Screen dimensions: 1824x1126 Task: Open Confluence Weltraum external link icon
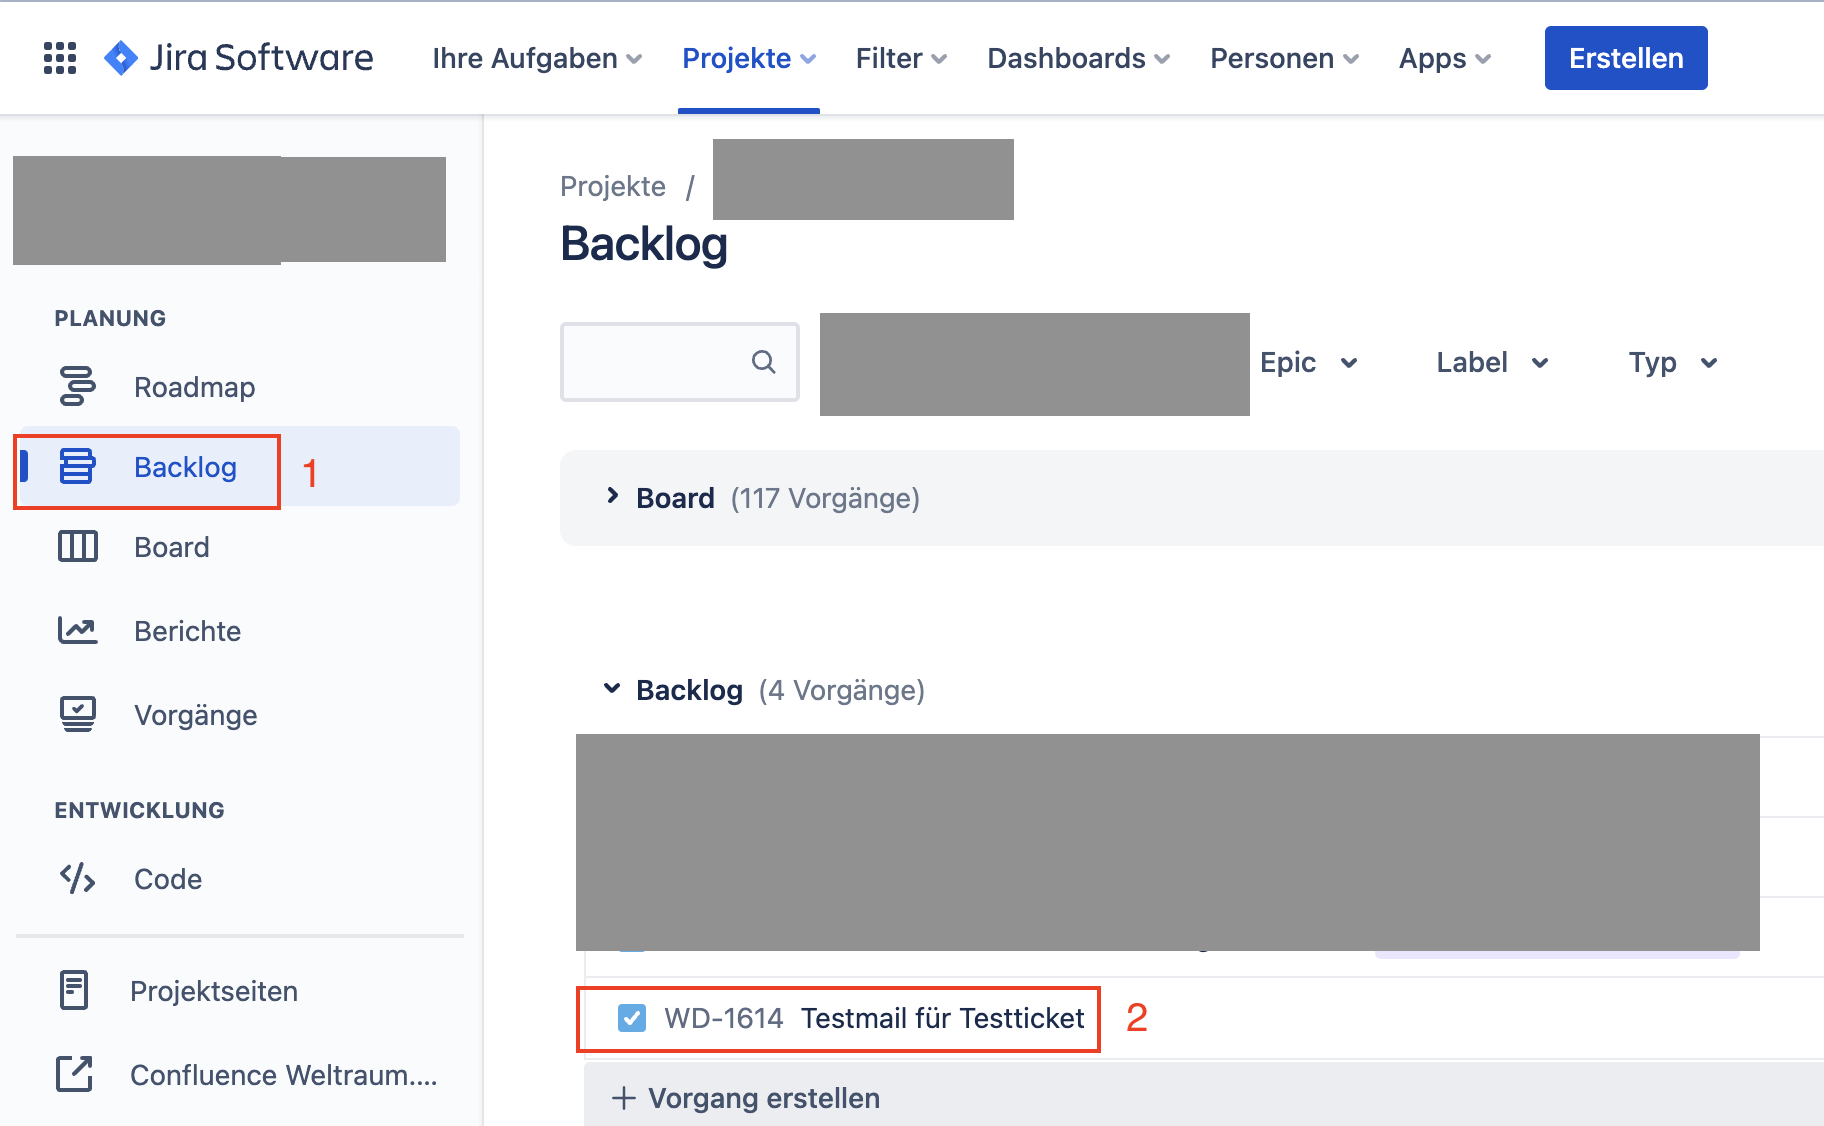point(74,1074)
